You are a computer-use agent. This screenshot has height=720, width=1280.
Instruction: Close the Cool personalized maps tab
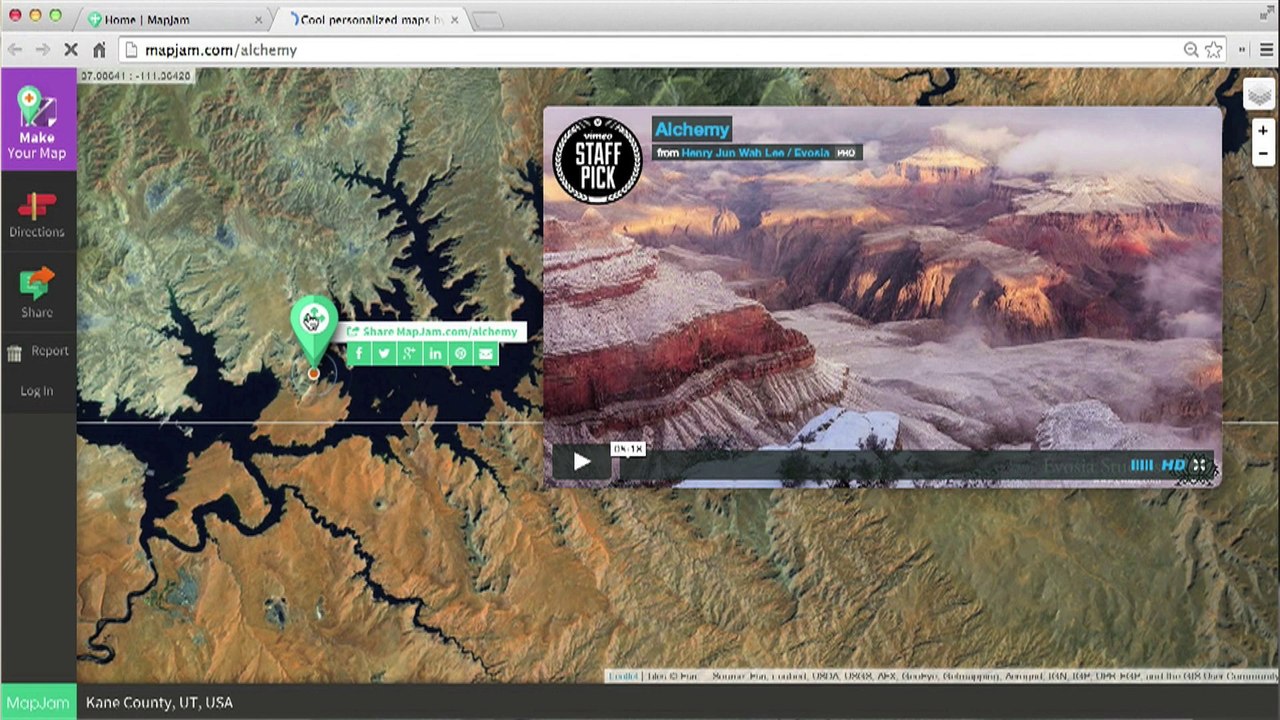click(455, 19)
